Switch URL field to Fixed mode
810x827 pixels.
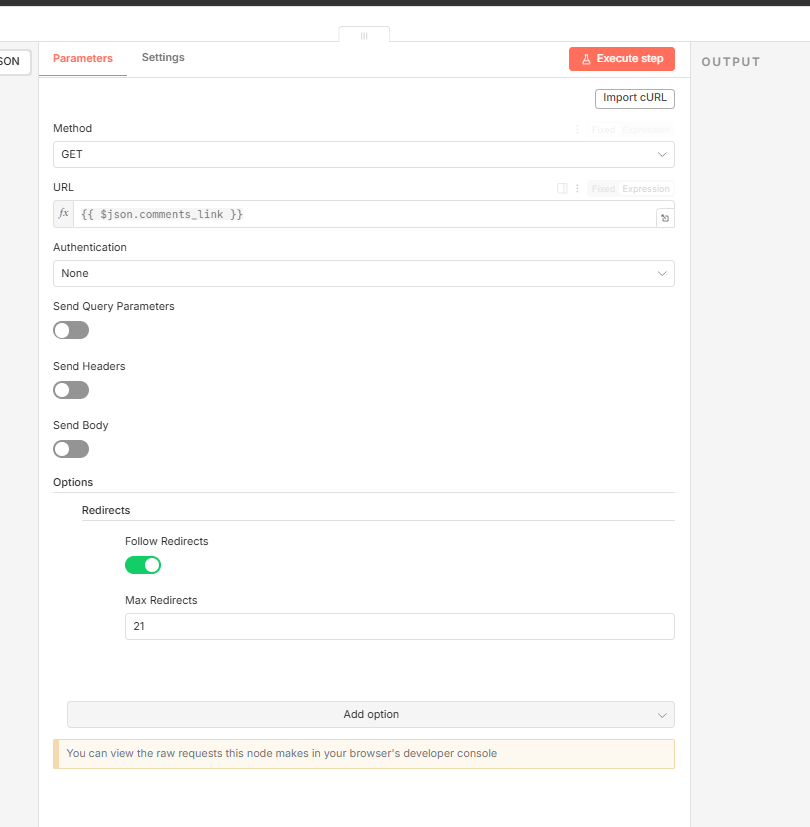(603, 189)
